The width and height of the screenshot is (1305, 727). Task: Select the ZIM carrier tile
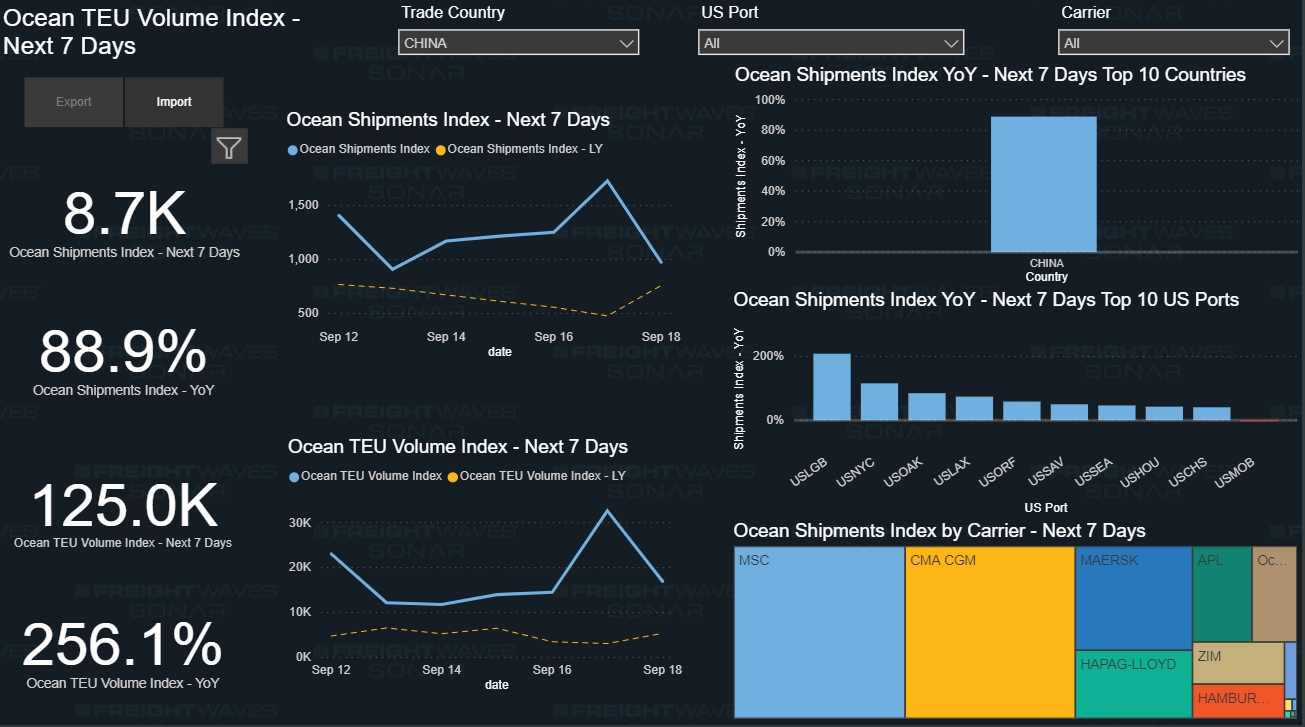pyautogui.click(x=1237, y=663)
